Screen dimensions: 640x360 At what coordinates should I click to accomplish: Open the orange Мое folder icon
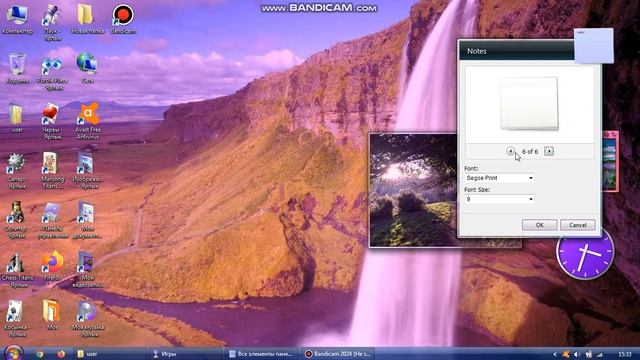click(52, 315)
